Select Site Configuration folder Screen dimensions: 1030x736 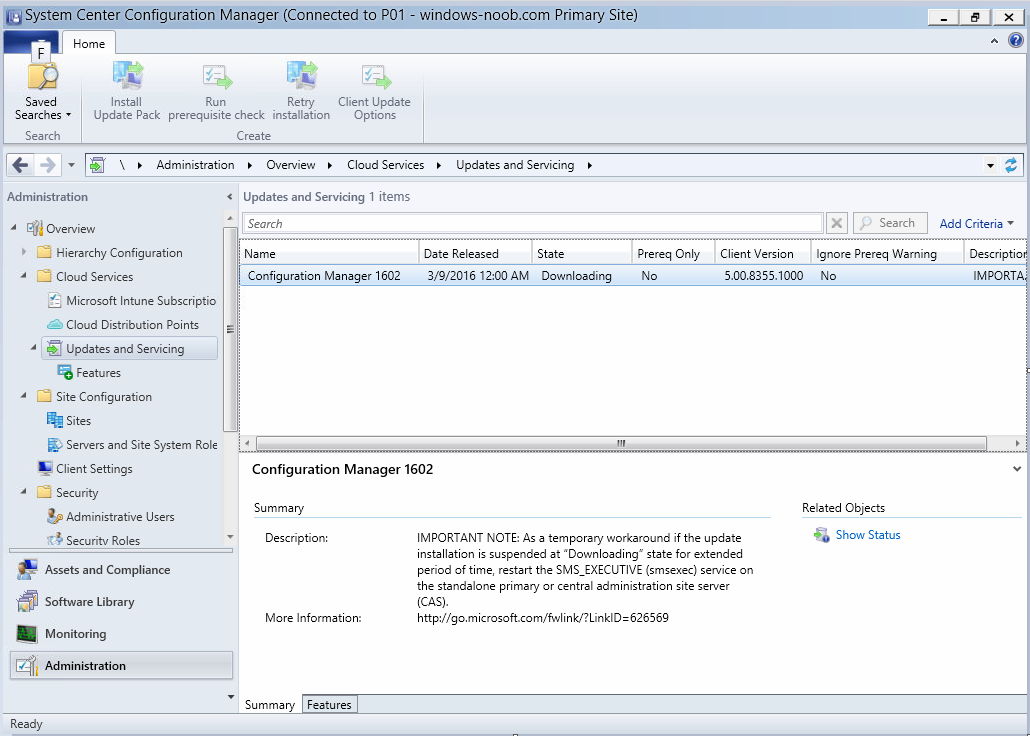tap(104, 397)
